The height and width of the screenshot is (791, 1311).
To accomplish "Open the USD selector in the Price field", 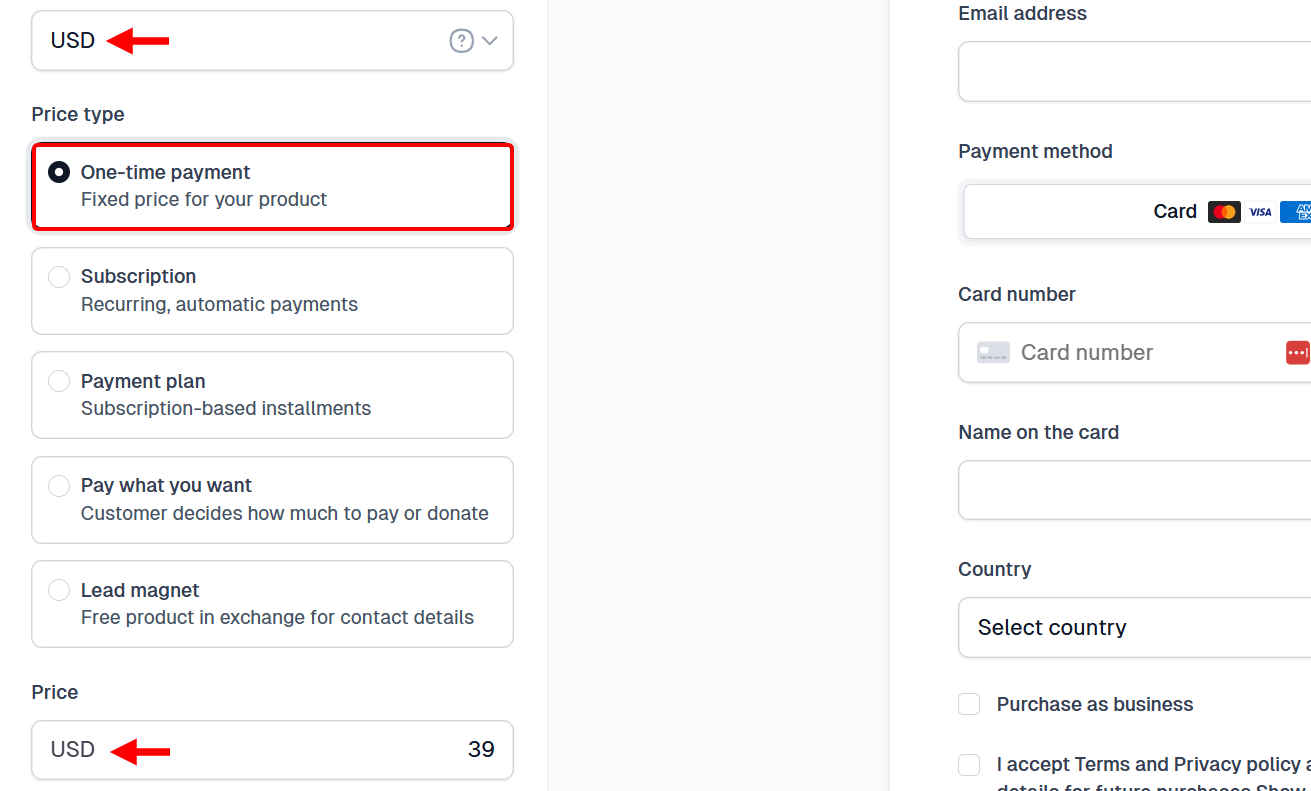I will (72, 749).
